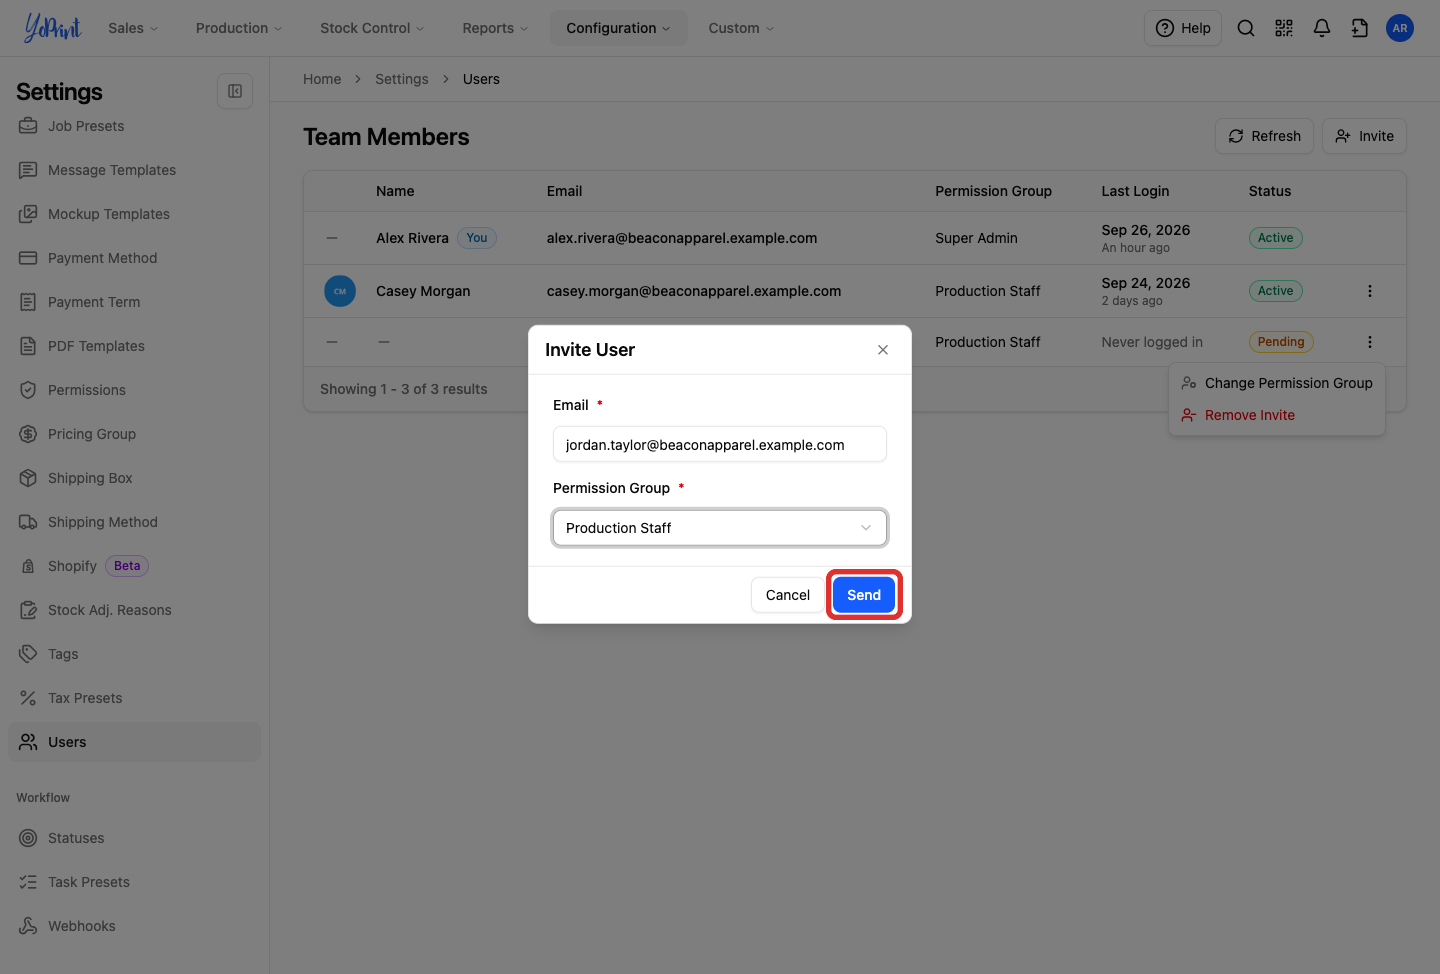Click the Settings breadcrumb link

402,79
